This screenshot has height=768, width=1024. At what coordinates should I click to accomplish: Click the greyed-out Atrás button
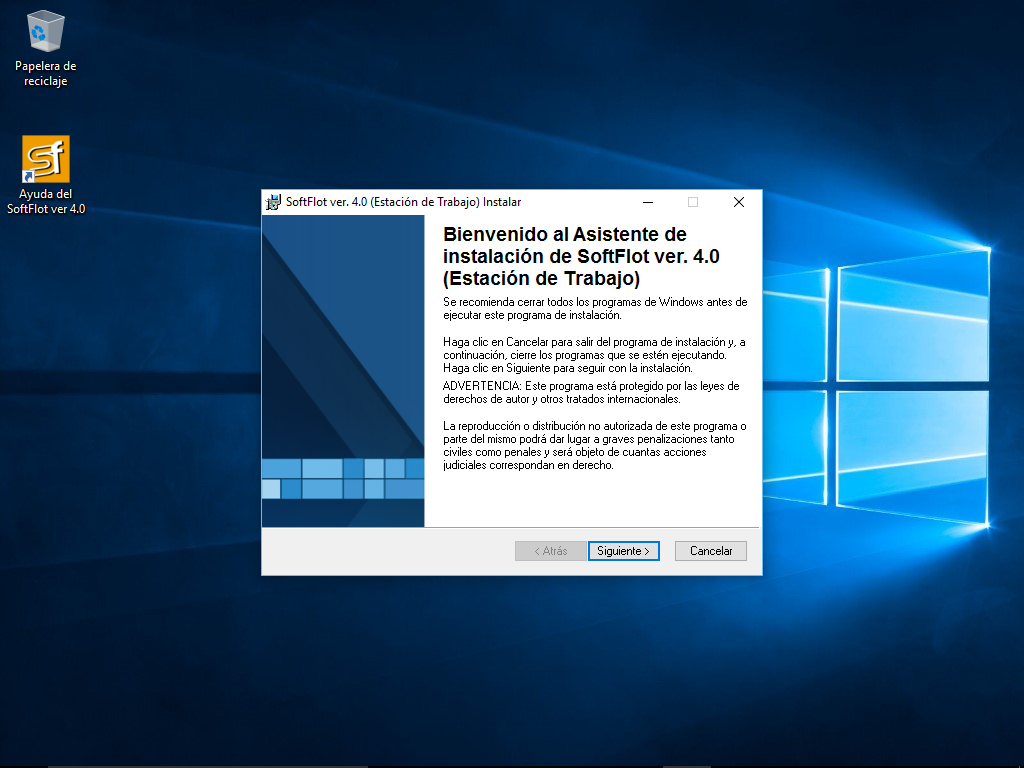tap(550, 551)
